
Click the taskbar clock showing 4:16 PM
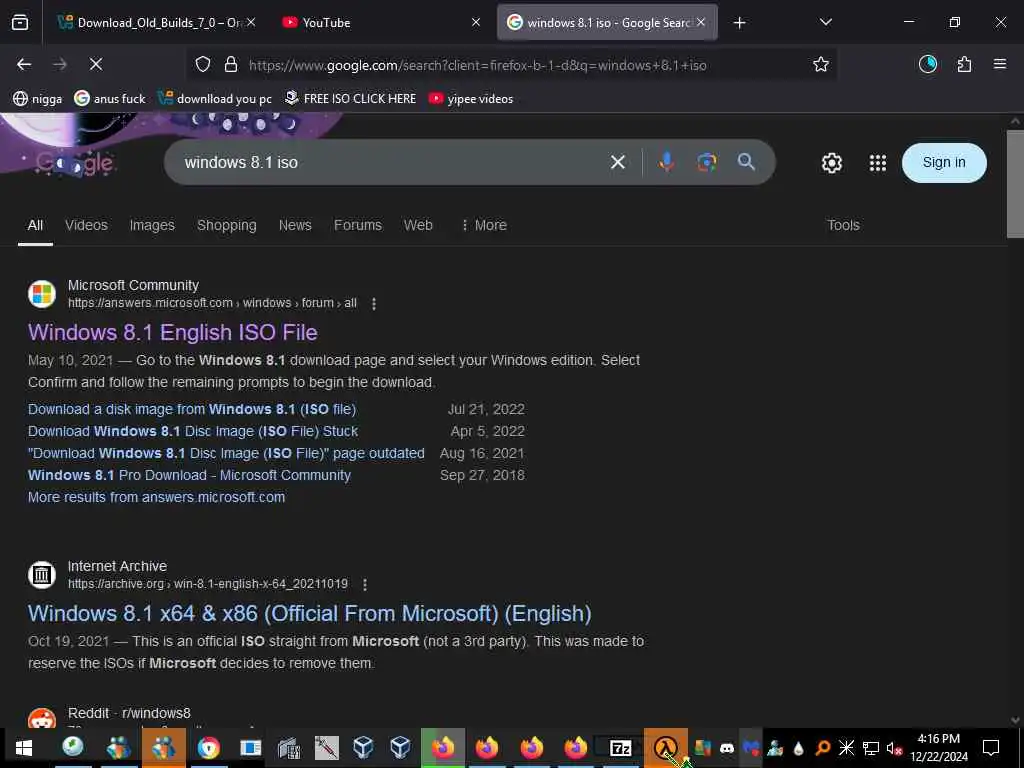938,748
